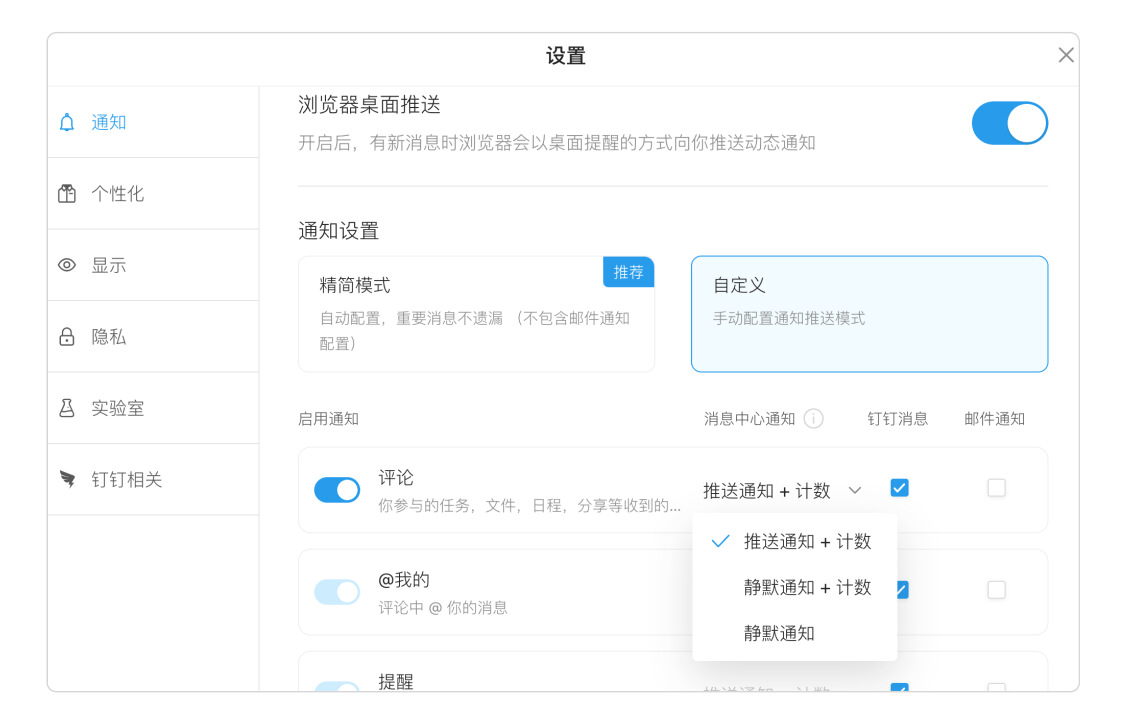Image resolution: width=1125 pixels, height=726 pixels.
Task: Select the 自定义 notification mode card
Action: pyautogui.click(x=869, y=314)
